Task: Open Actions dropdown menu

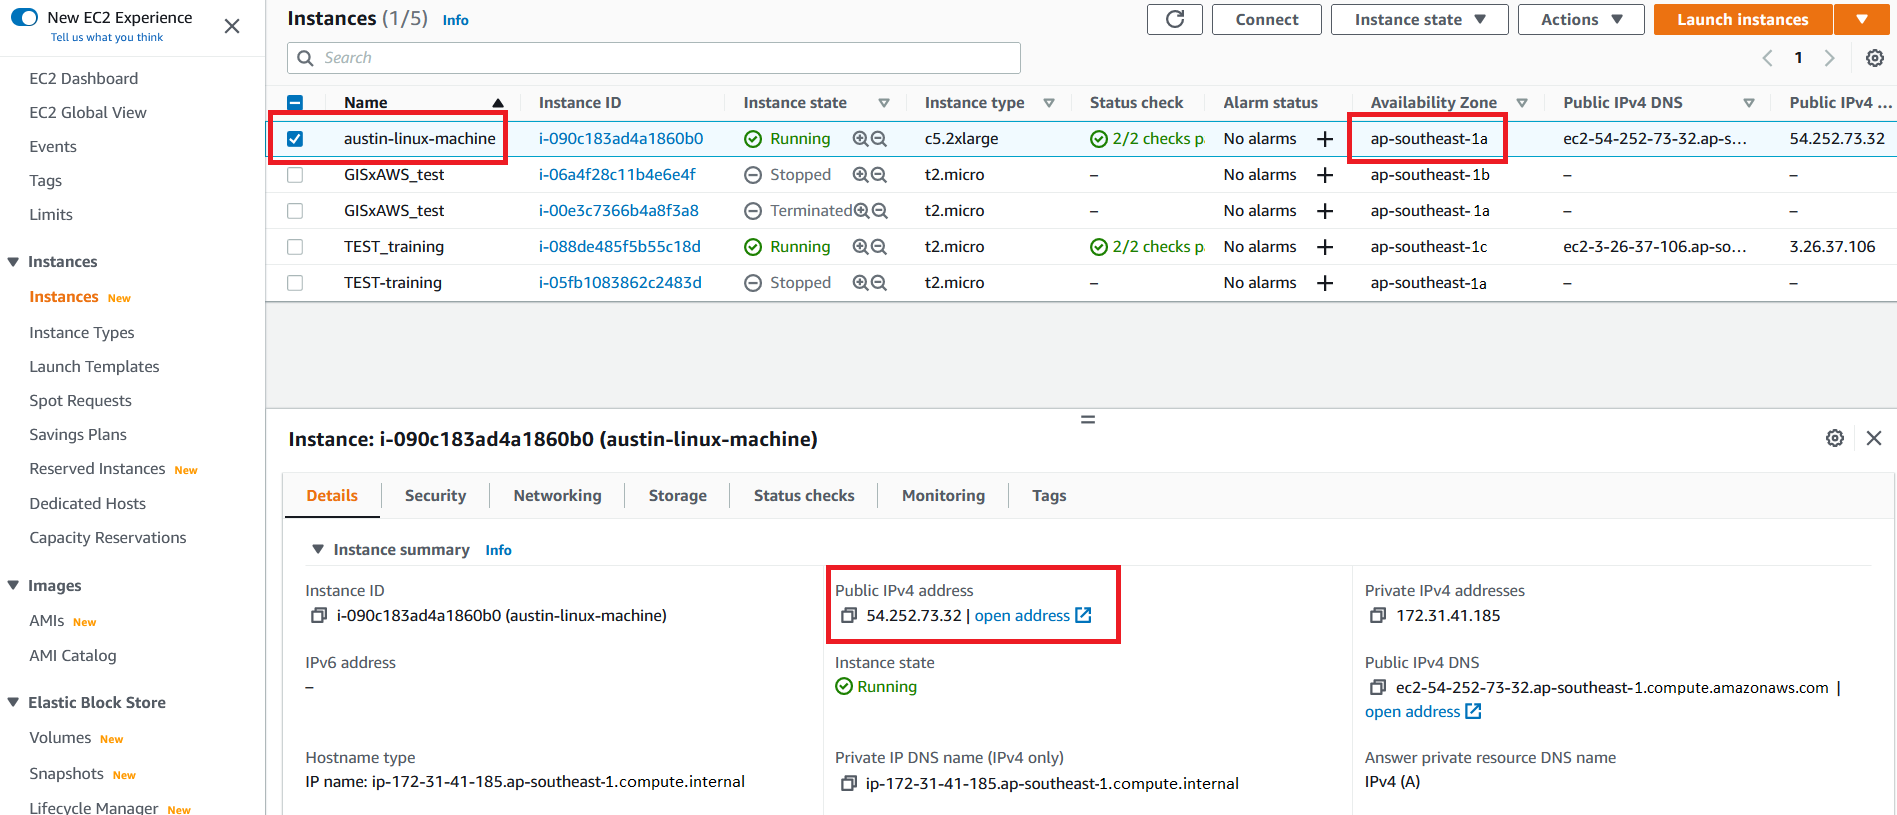Action: pyautogui.click(x=1581, y=19)
